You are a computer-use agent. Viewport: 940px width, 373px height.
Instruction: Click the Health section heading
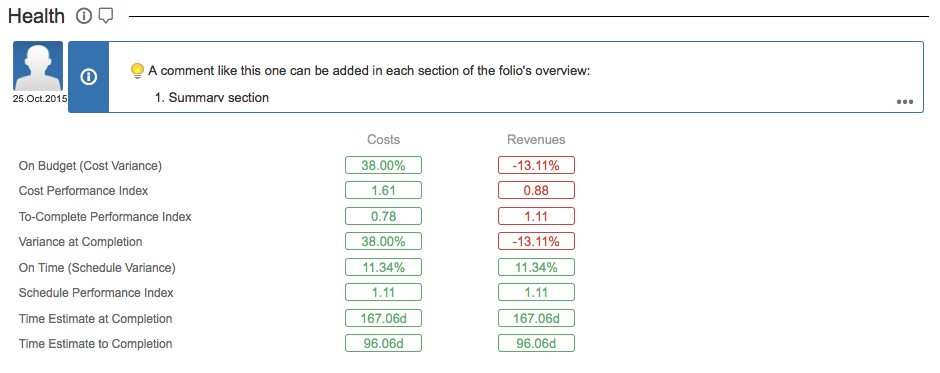(37, 17)
